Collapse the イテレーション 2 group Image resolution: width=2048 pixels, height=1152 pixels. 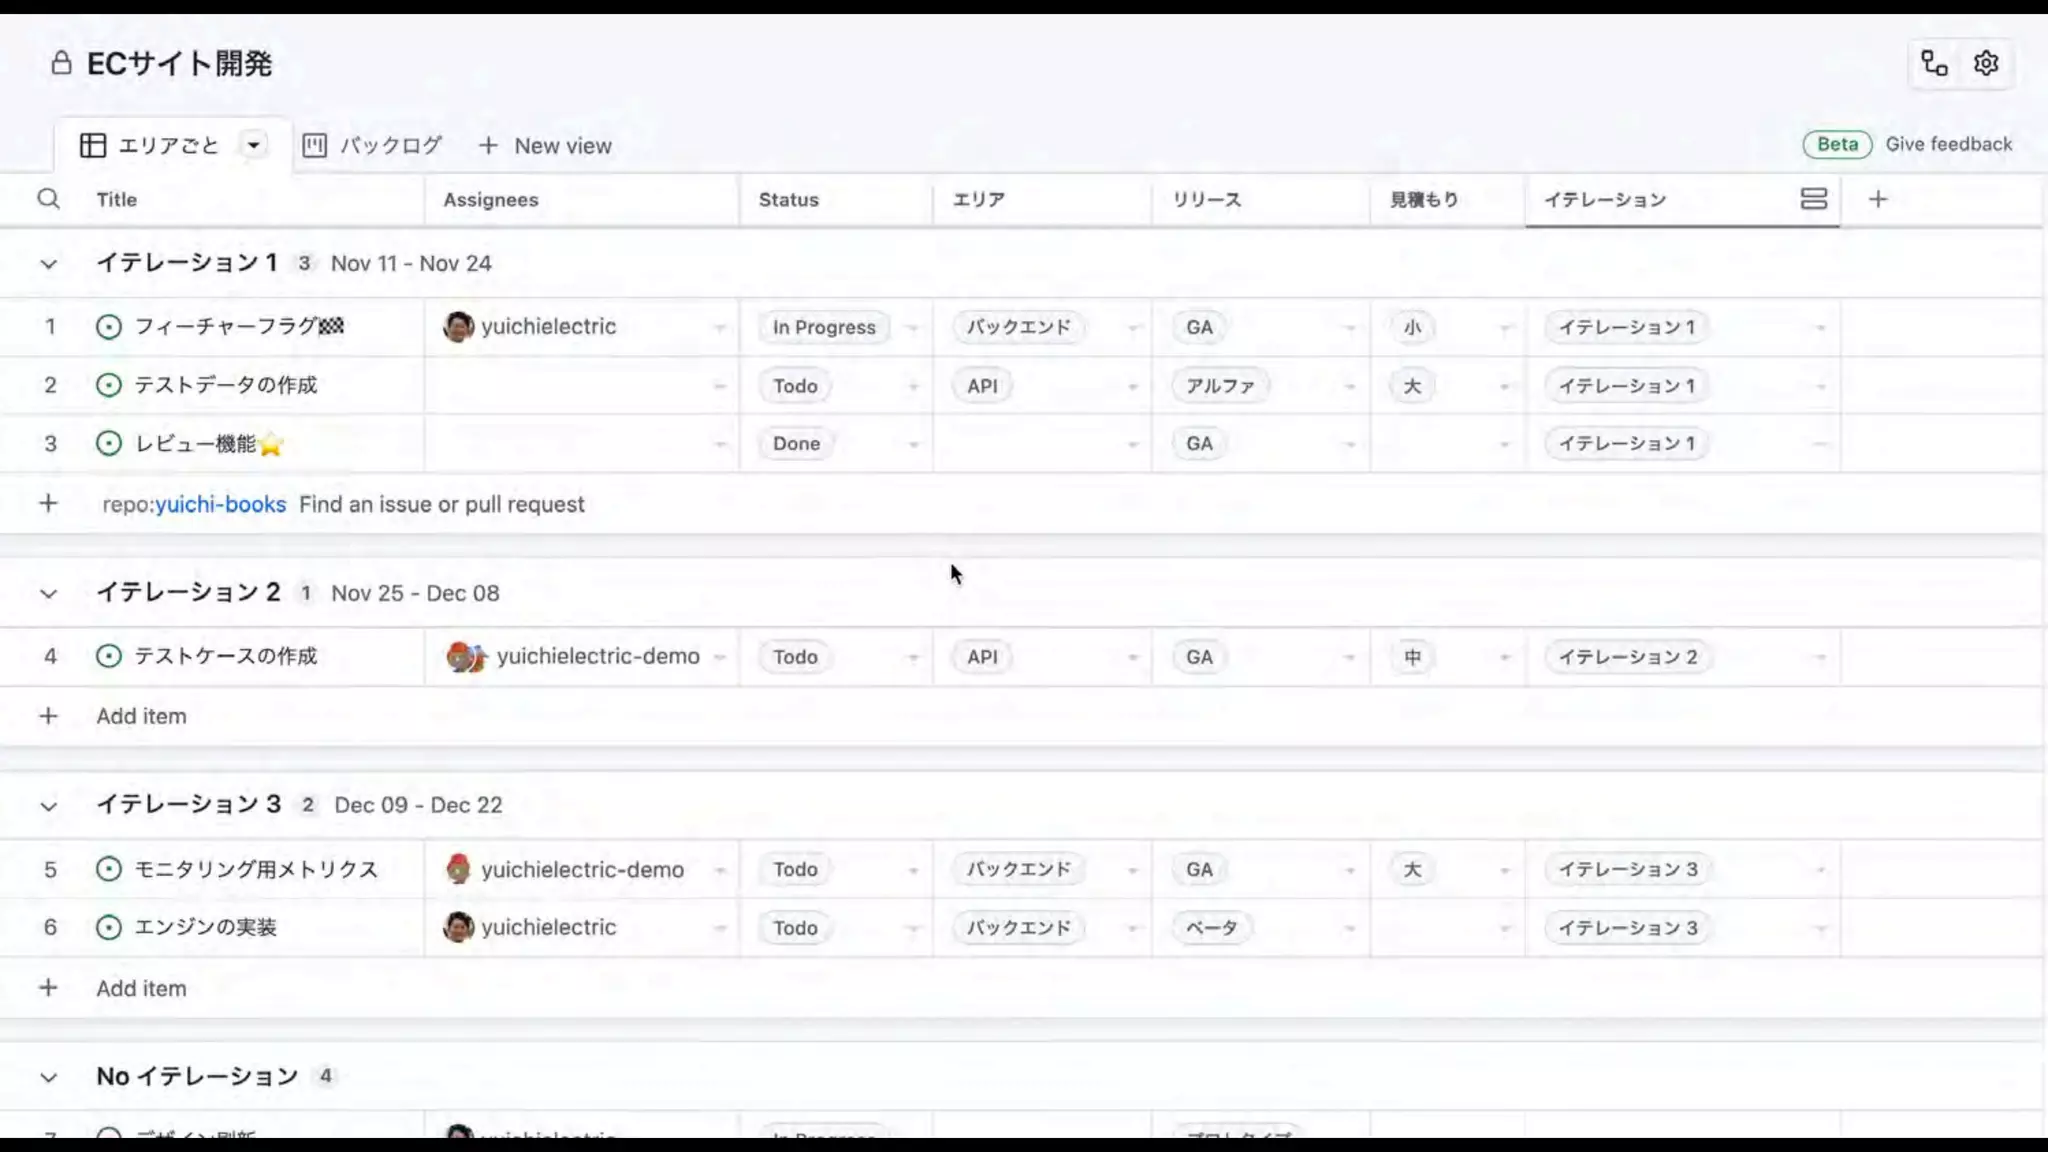[x=48, y=594]
